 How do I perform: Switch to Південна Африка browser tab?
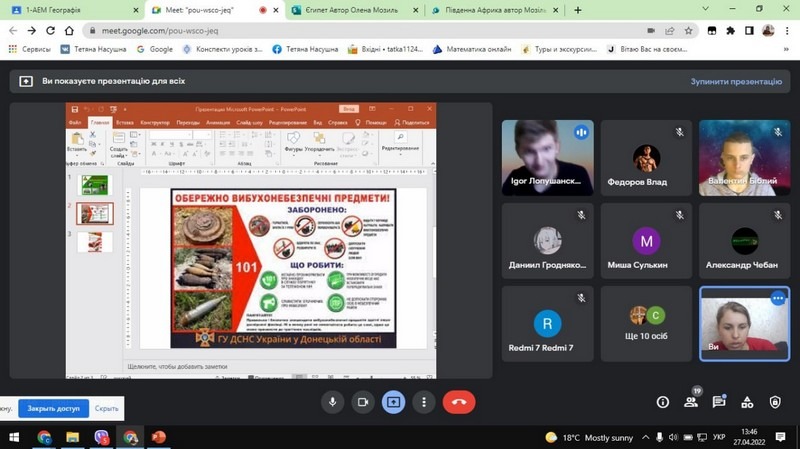(x=495, y=10)
